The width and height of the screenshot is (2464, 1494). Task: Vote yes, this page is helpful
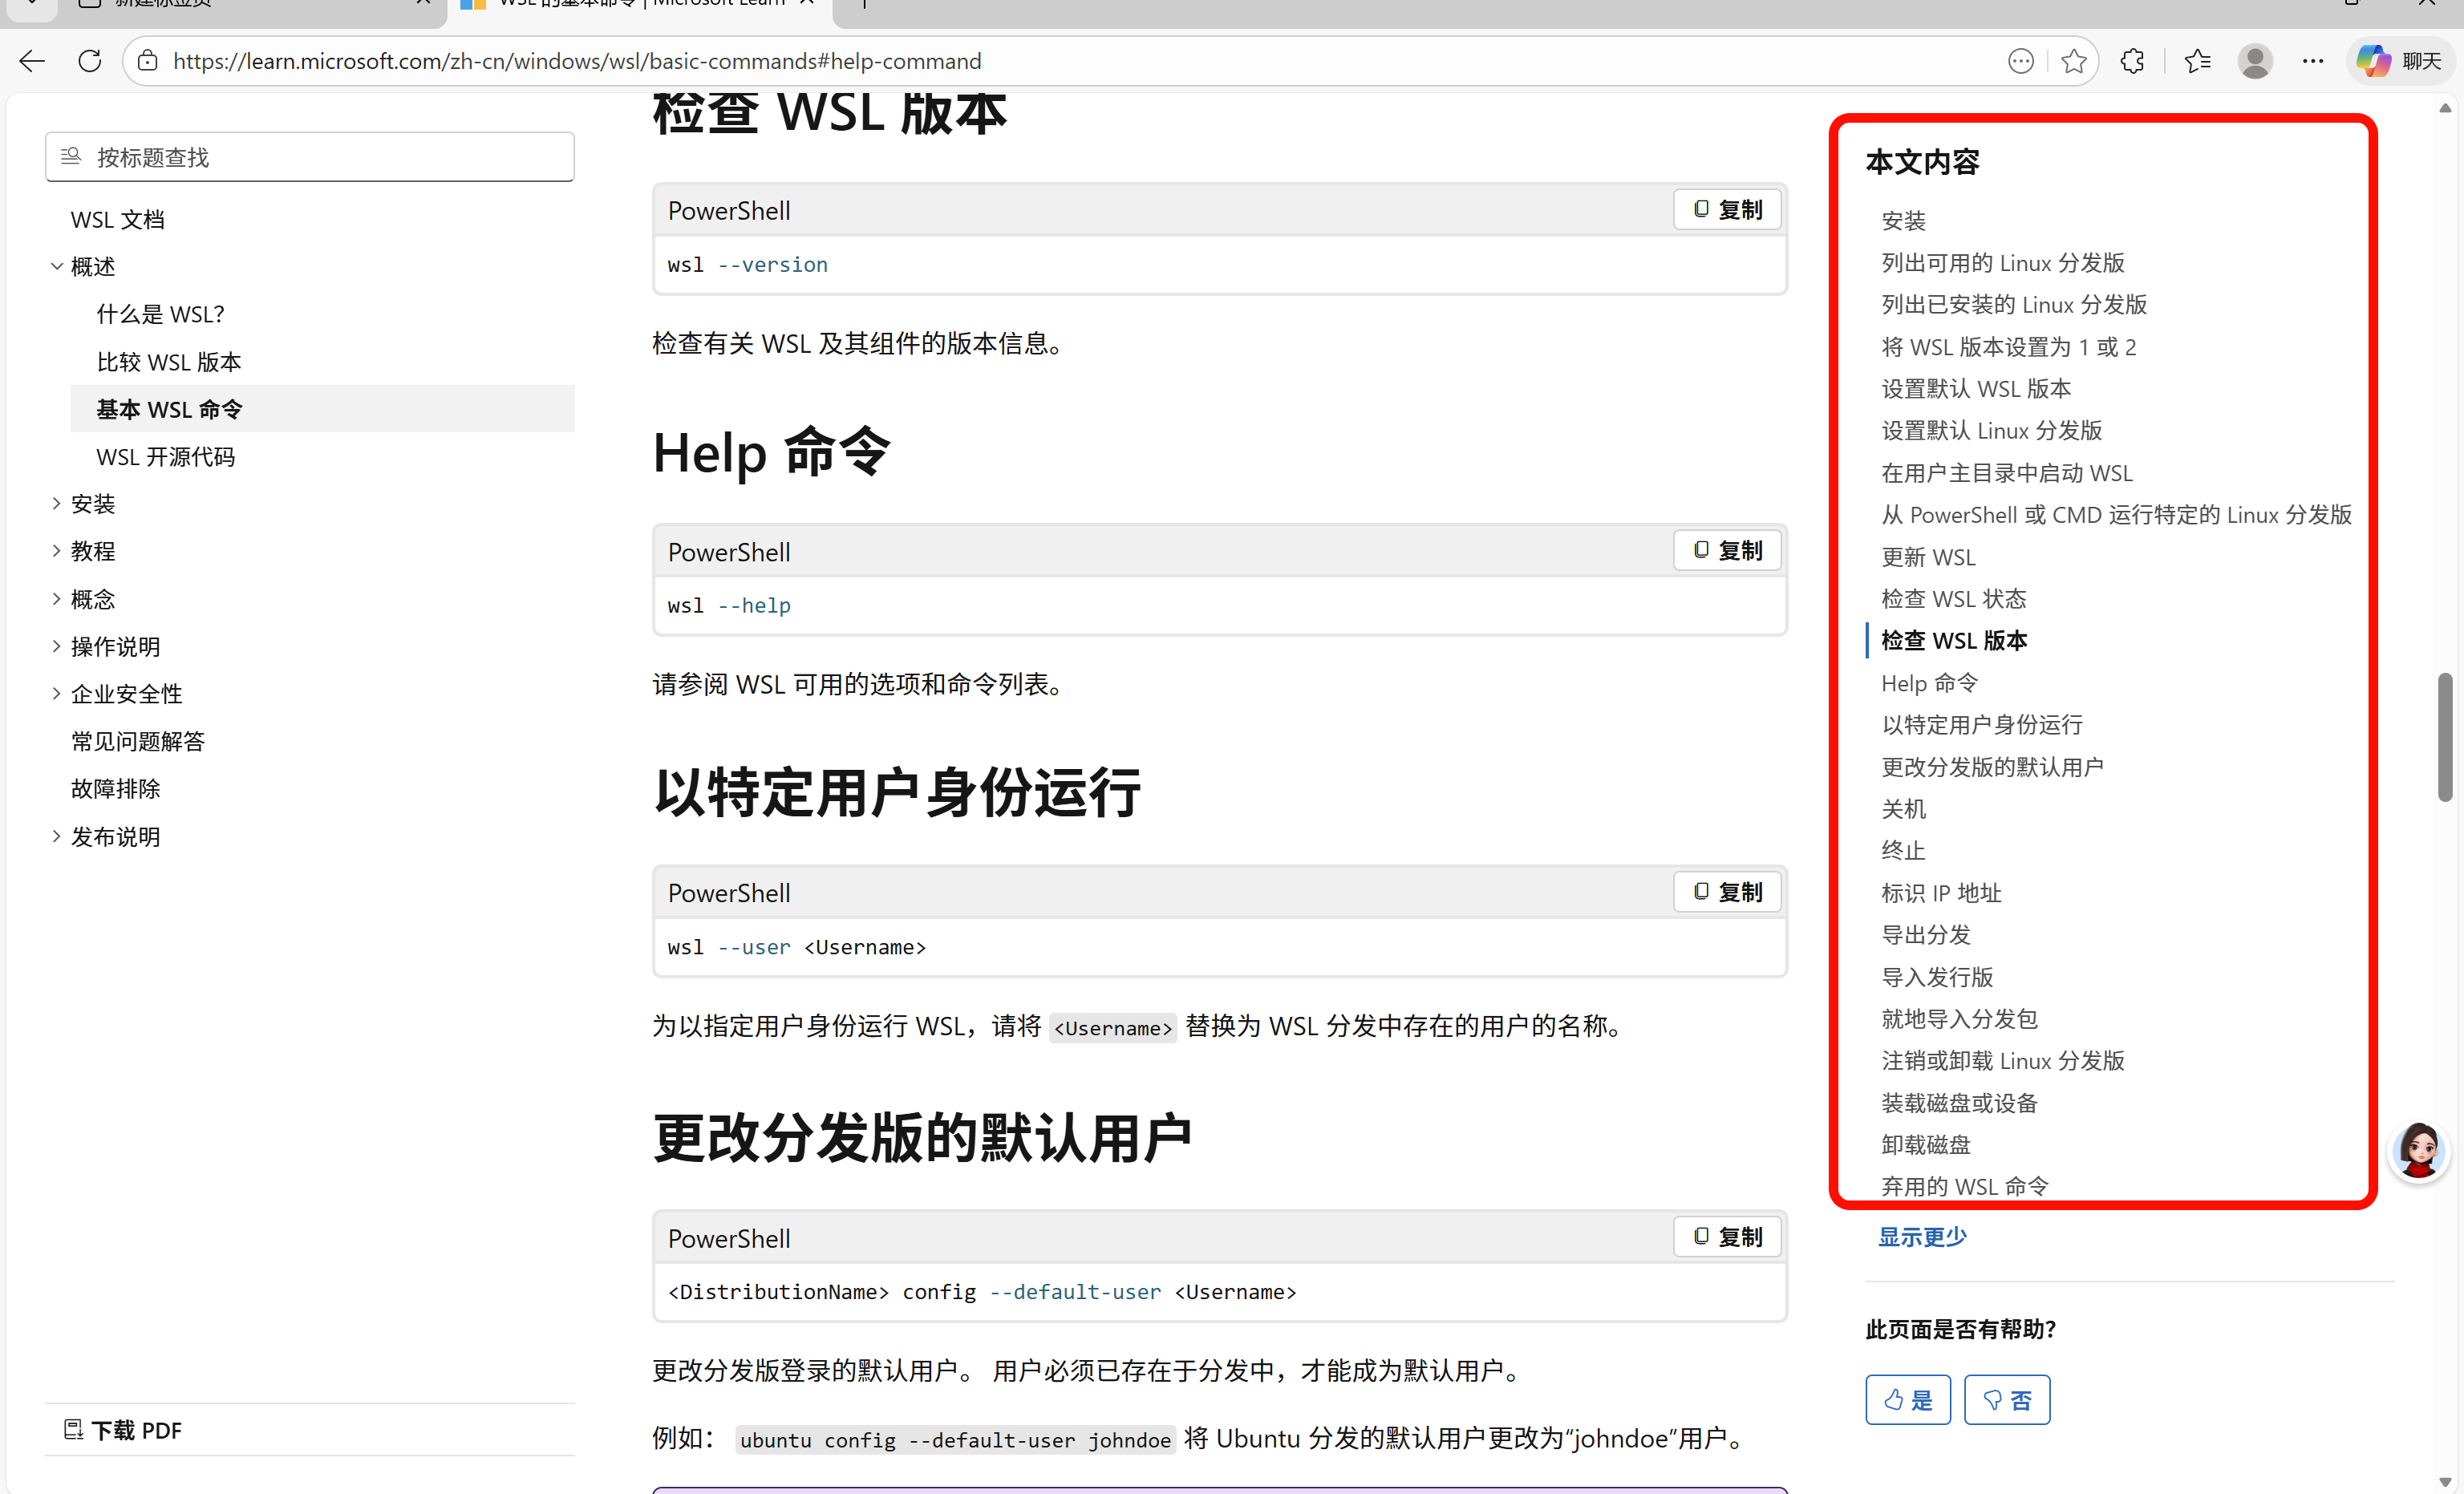click(1907, 1400)
